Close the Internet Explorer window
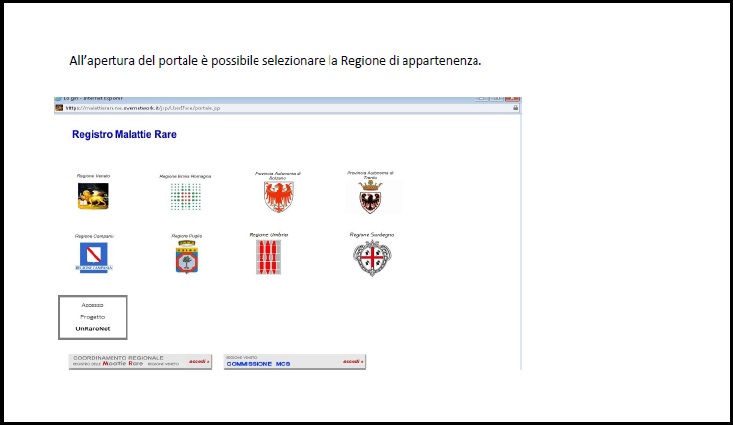 tap(512, 99)
